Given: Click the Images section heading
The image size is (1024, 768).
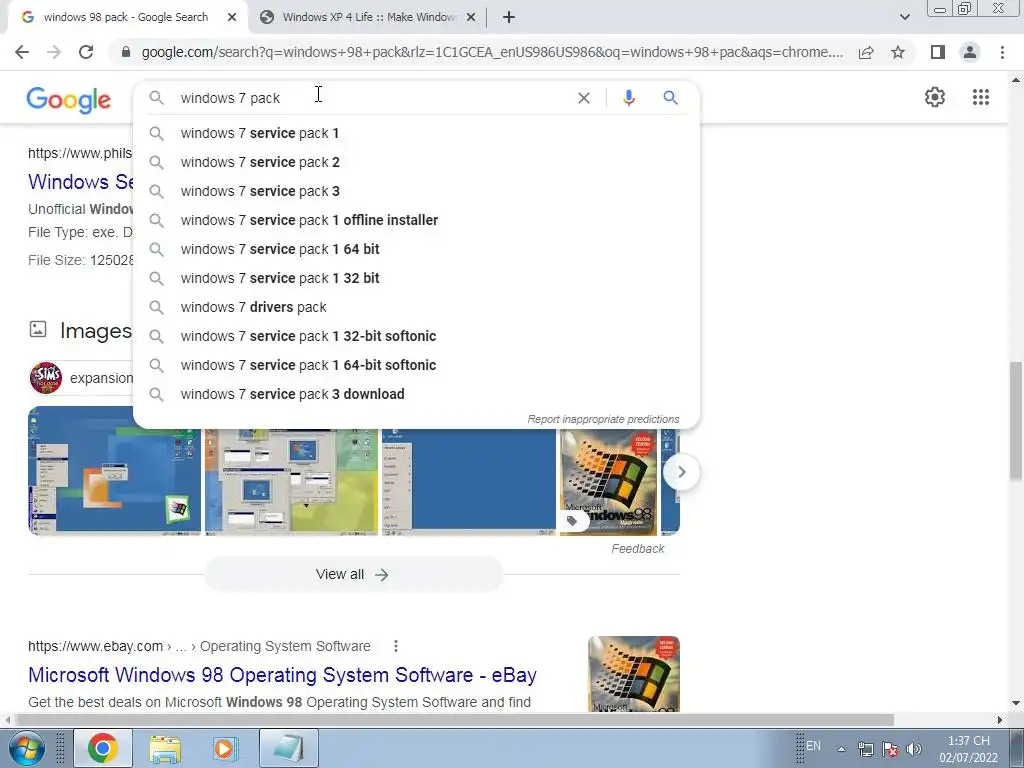Looking at the screenshot, I should 95,331.
